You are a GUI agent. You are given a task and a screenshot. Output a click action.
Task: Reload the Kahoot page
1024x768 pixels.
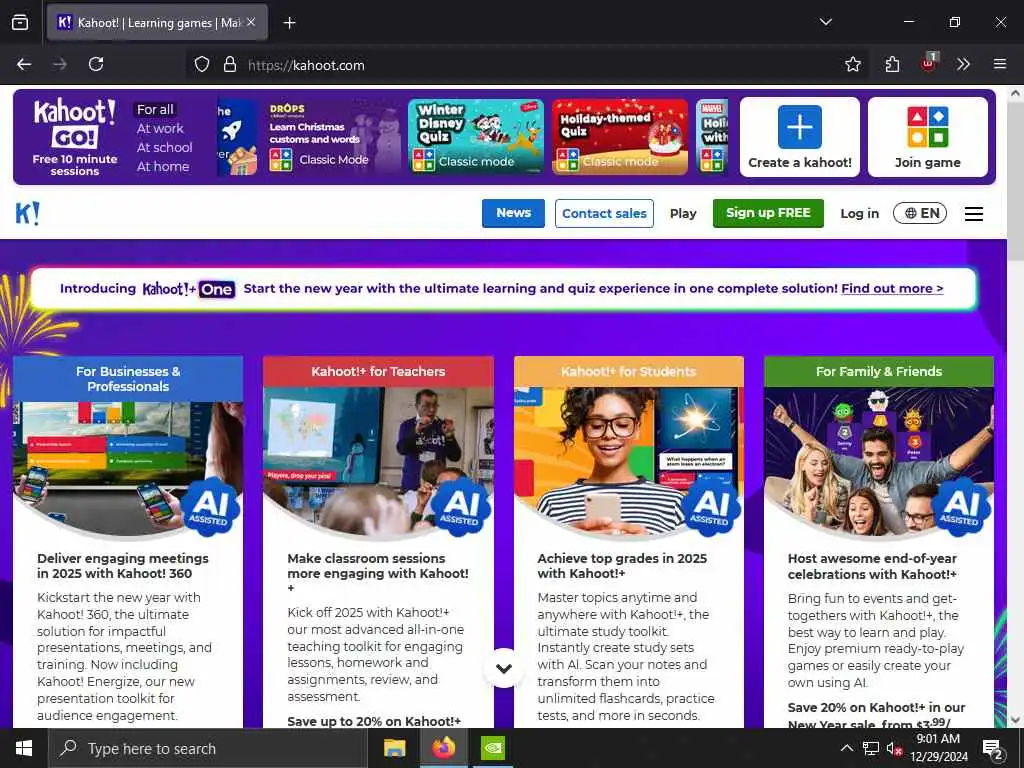[x=96, y=64]
